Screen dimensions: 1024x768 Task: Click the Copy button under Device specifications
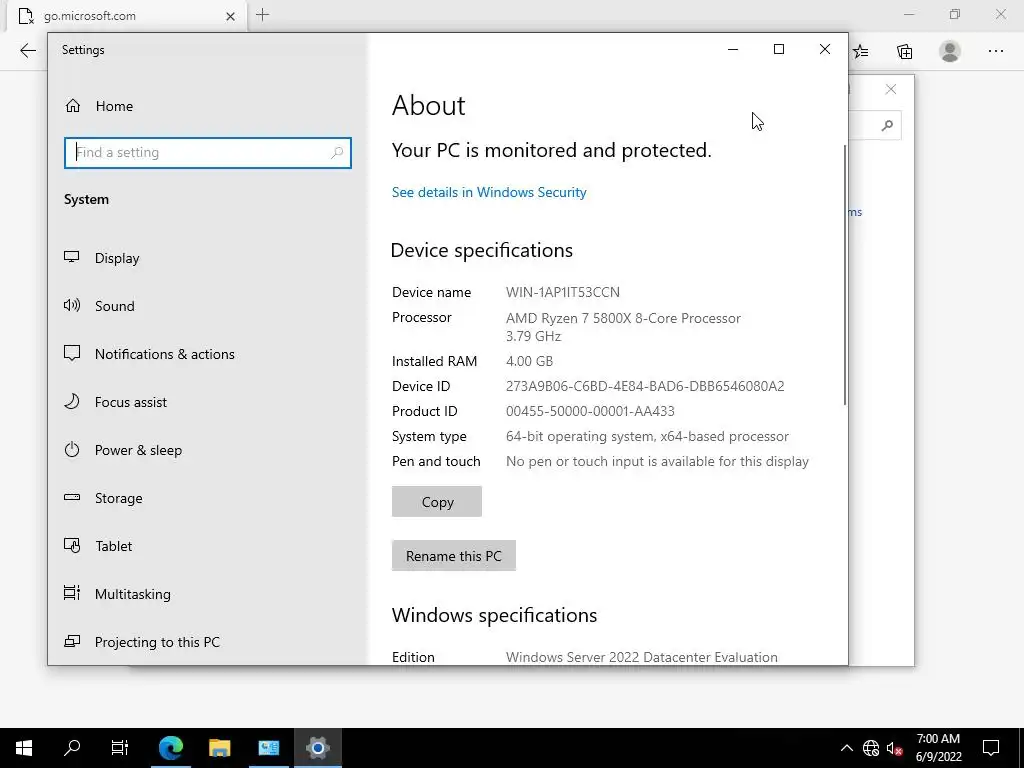[437, 502]
